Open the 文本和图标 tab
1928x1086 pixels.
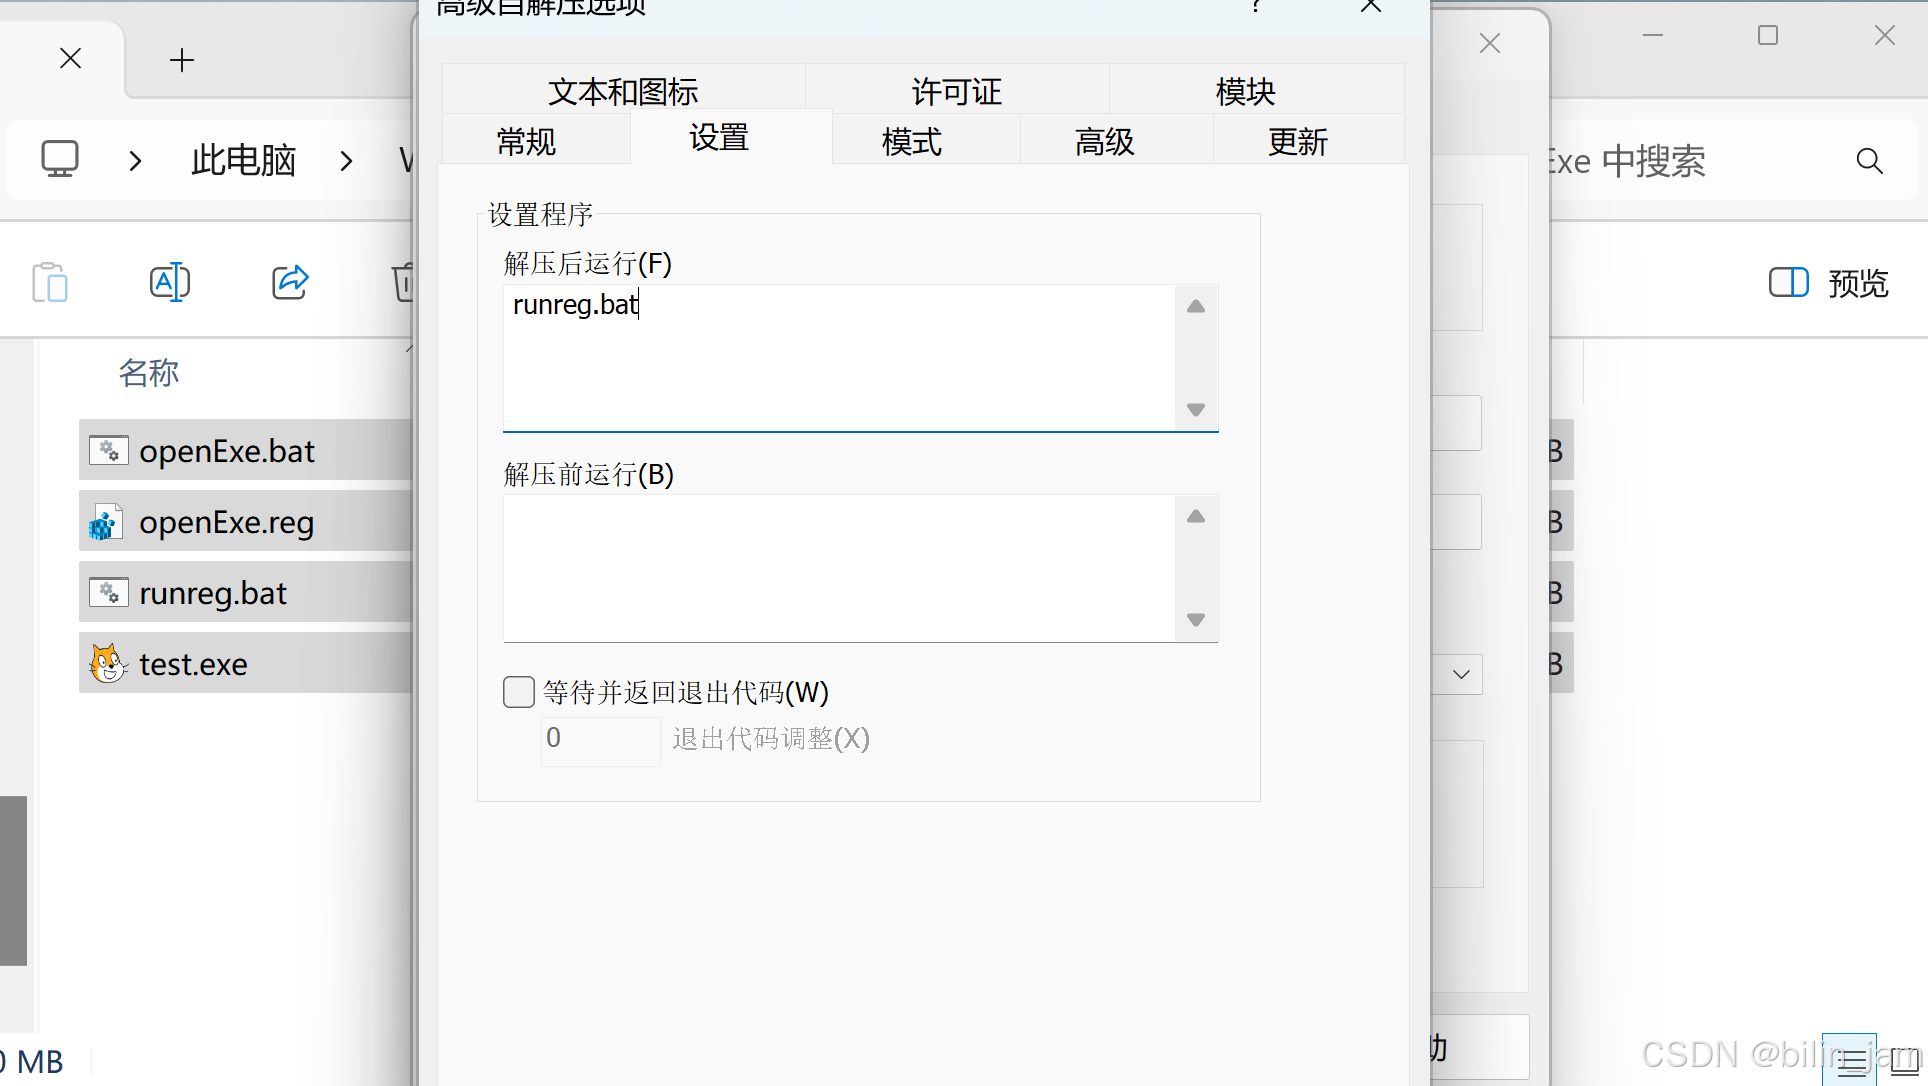(622, 91)
